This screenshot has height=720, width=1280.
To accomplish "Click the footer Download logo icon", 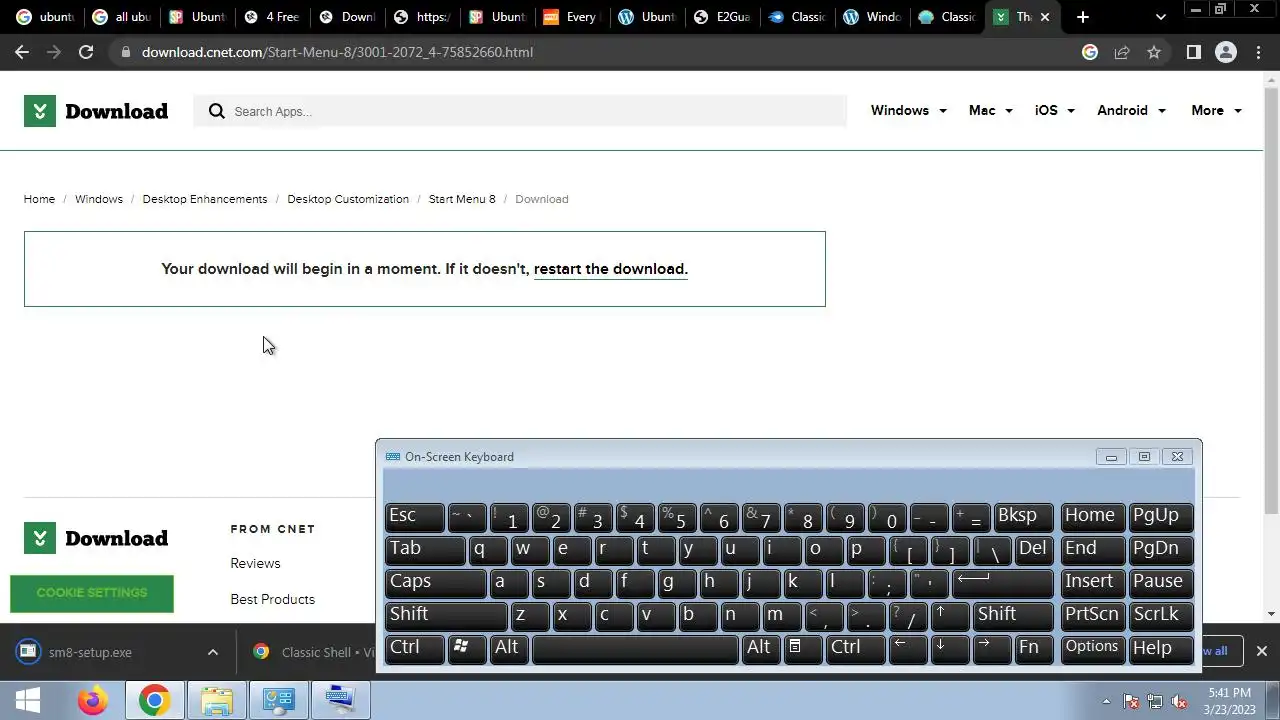I will 39,538.
